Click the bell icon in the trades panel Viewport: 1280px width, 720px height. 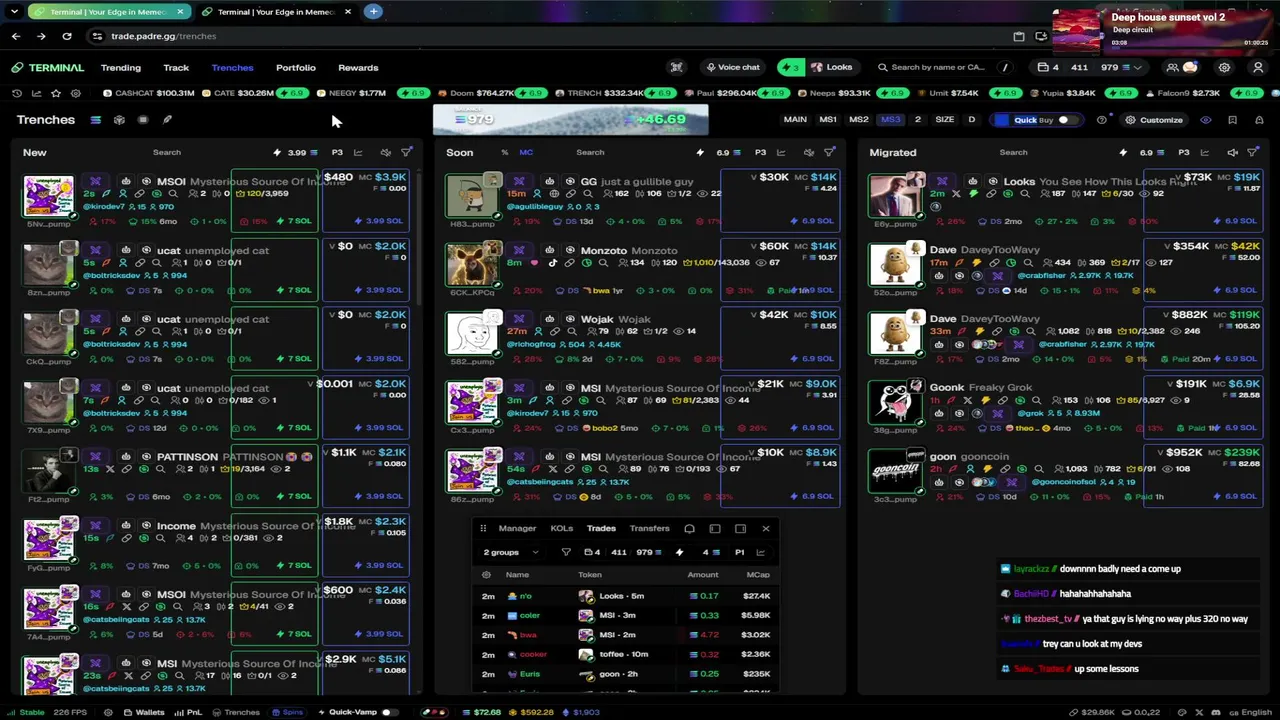tap(689, 529)
